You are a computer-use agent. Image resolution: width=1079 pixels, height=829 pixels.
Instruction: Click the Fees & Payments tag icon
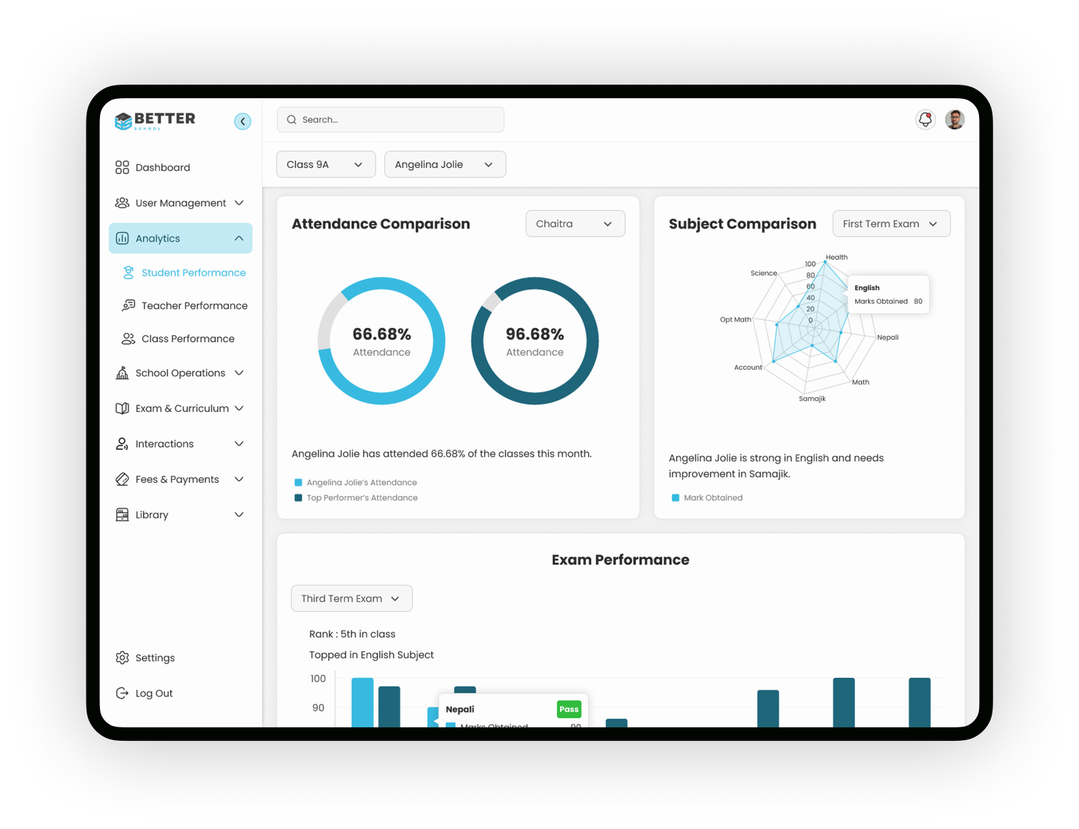click(x=122, y=480)
